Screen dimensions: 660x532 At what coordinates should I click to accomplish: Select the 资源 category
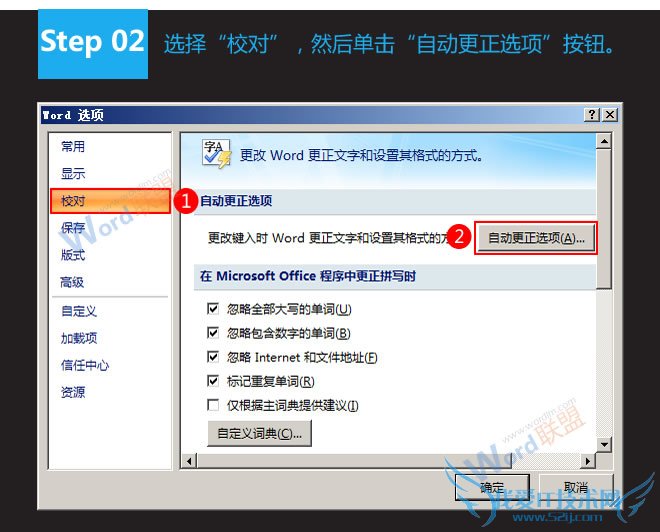point(73,392)
